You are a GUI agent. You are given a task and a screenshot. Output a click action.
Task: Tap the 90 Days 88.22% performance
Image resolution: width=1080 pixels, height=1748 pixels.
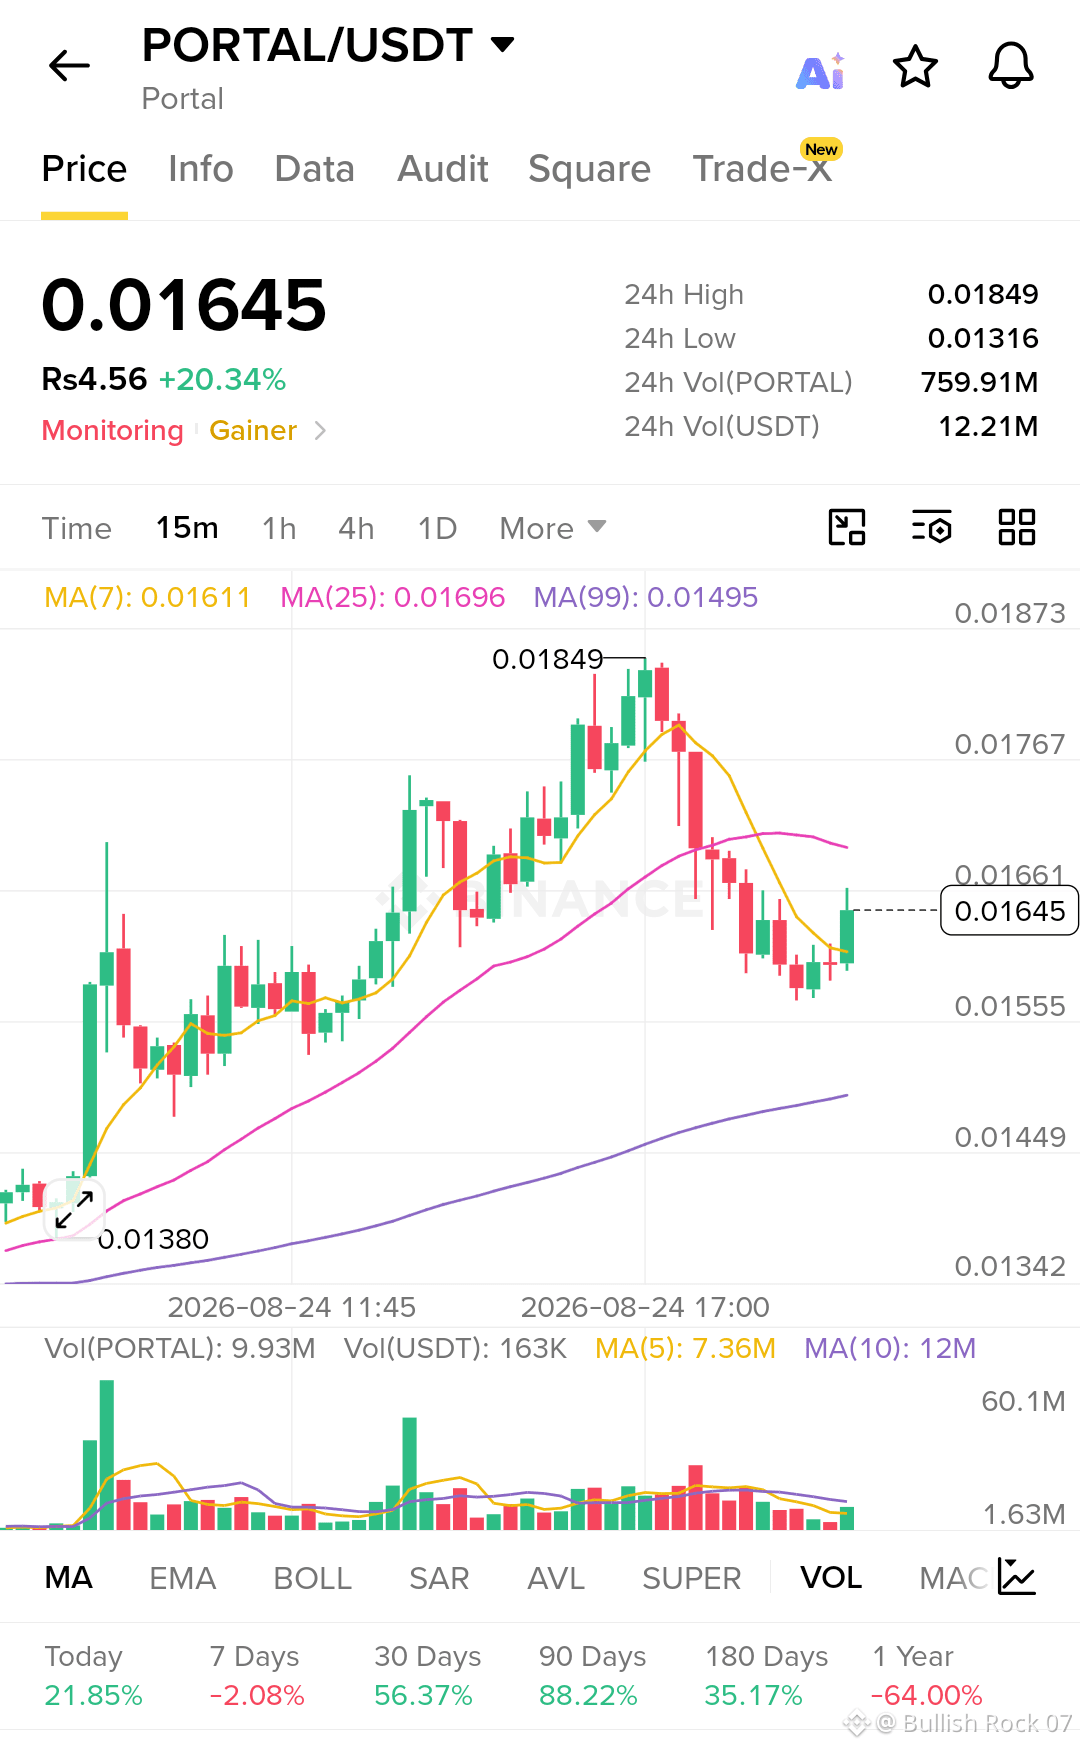coord(592,1675)
